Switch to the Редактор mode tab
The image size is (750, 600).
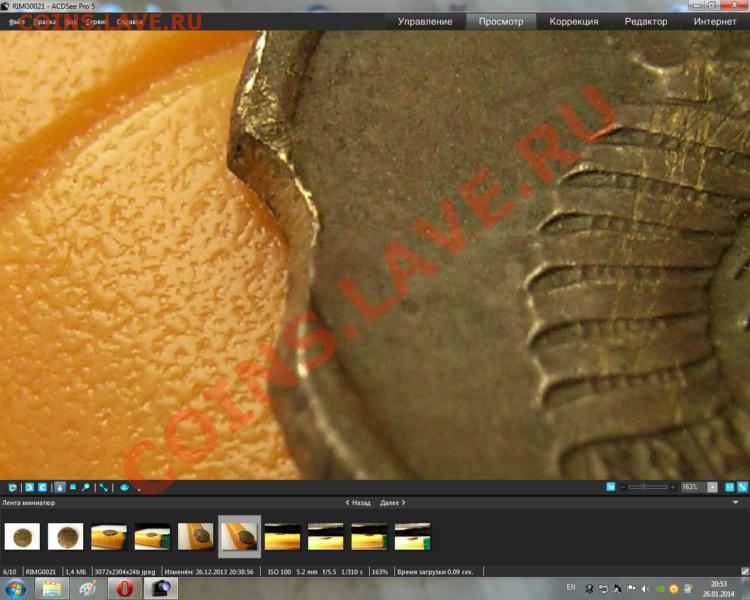click(646, 22)
